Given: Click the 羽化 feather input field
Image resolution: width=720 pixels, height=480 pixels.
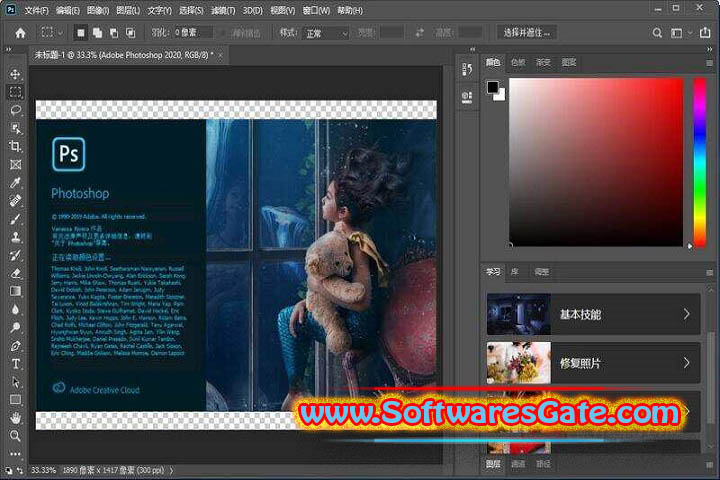Looking at the screenshot, I should tap(193, 33).
